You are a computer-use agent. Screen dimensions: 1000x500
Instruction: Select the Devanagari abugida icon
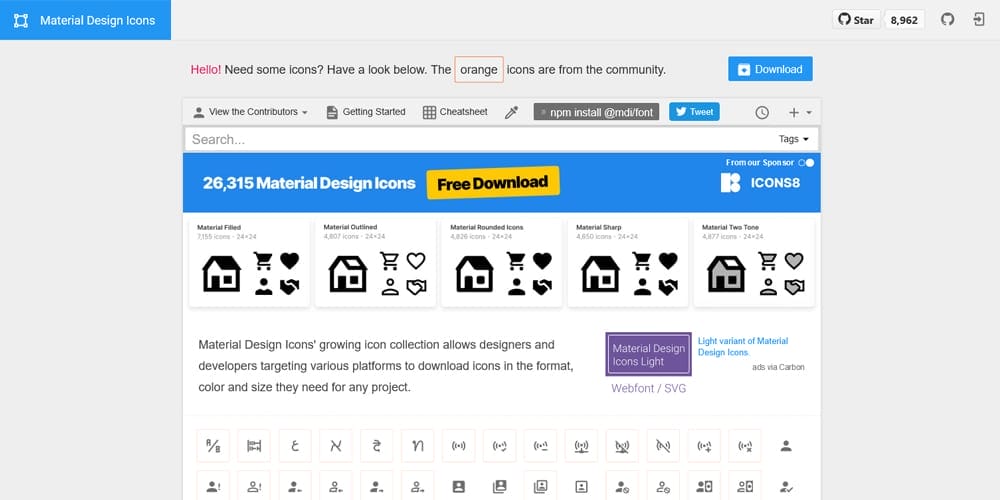376,446
